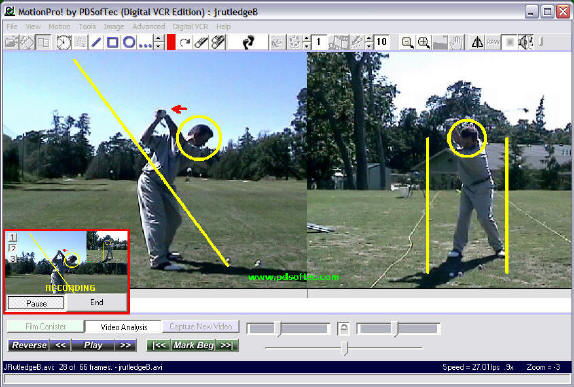Click the stopwatch clock icon

pyautogui.click(x=64, y=42)
